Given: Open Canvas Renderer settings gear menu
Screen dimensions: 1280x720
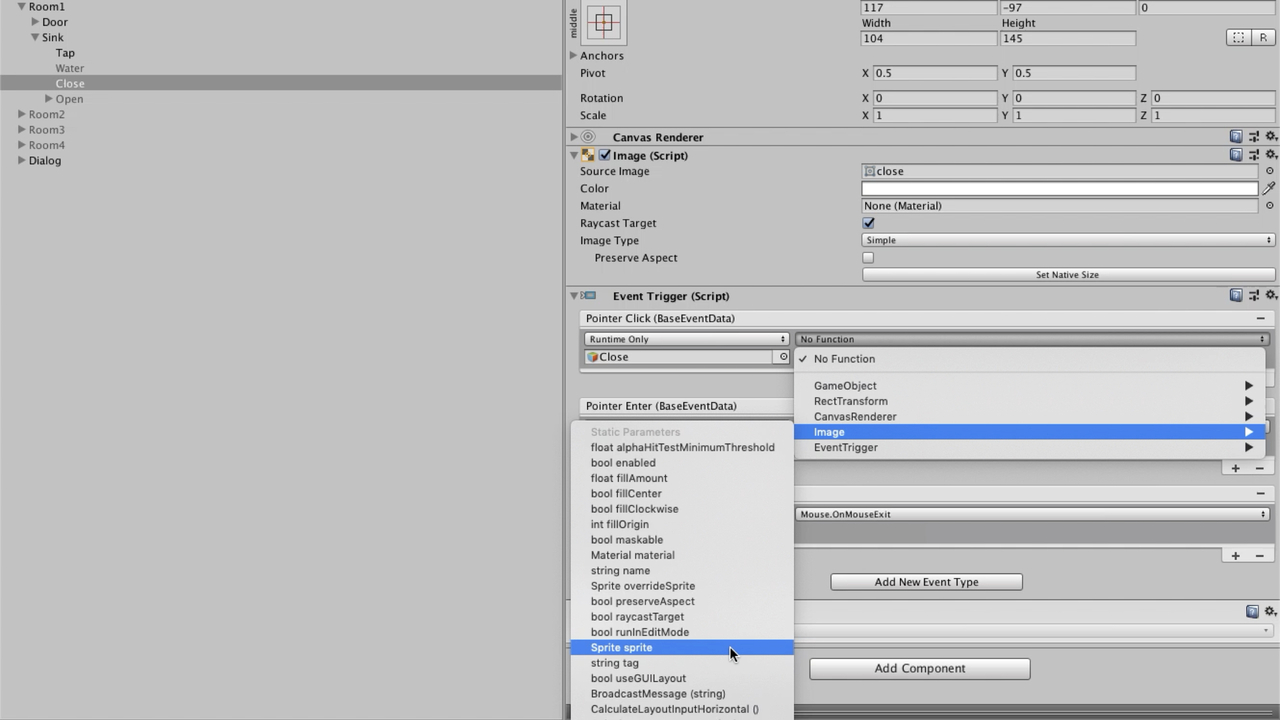Looking at the screenshot, I should pos(1271,137).
